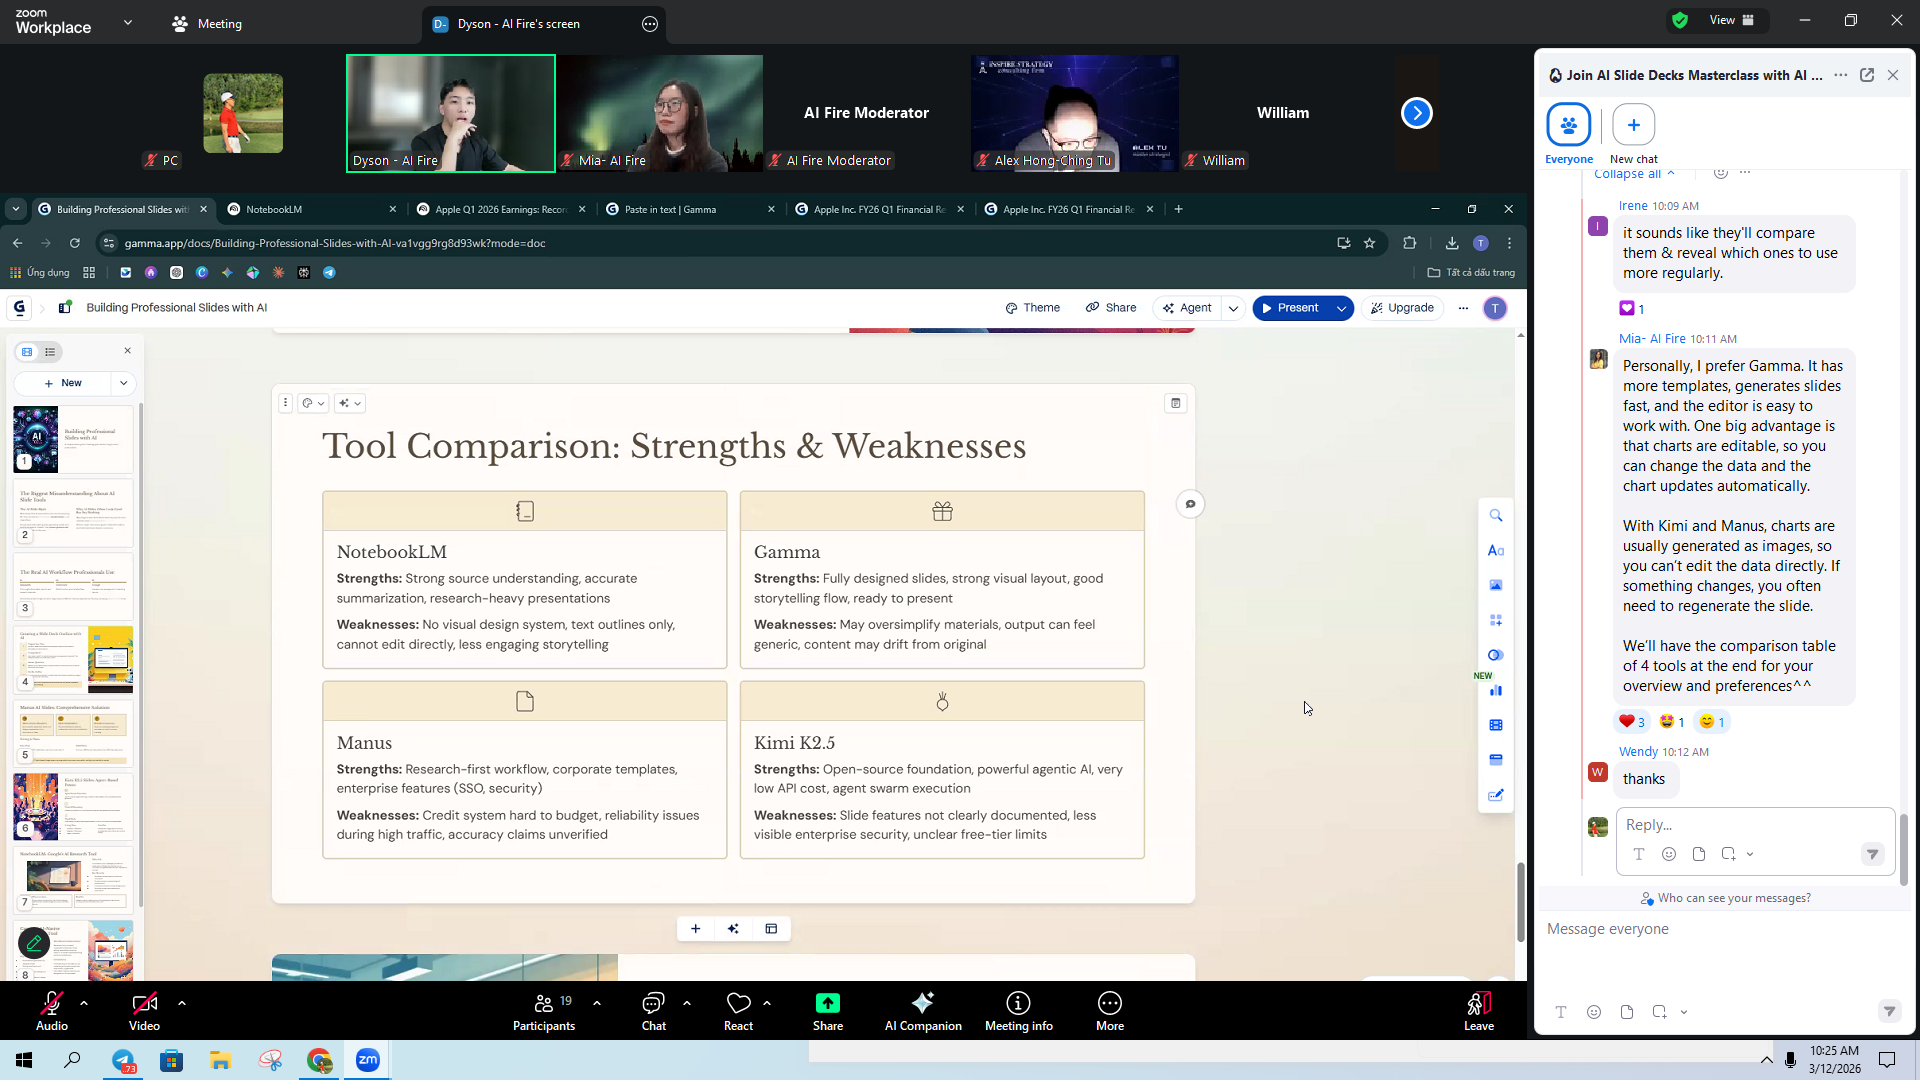Collapse all messages in the Zoom chat

[1630, 173]
